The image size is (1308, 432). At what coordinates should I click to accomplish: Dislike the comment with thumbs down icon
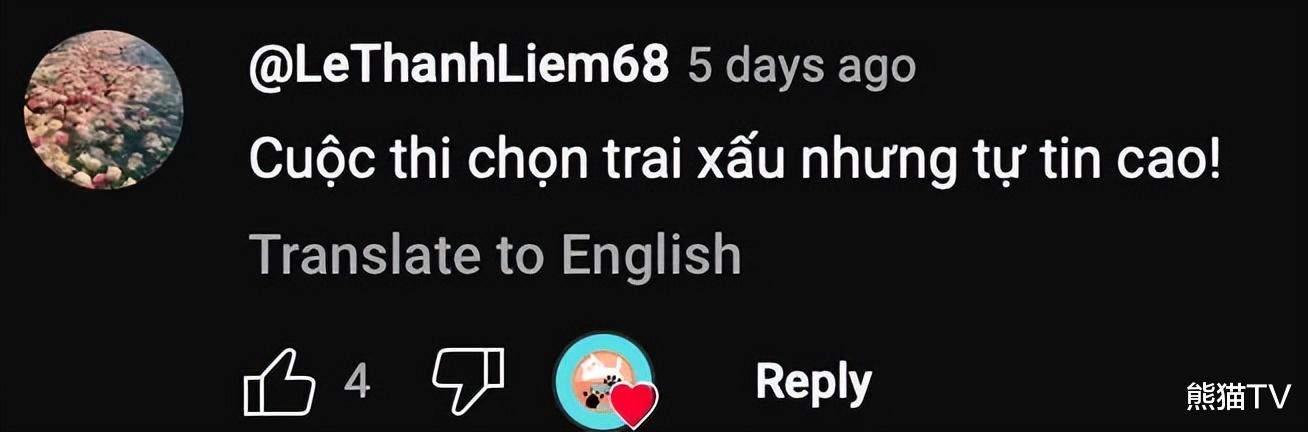[468, 381]
